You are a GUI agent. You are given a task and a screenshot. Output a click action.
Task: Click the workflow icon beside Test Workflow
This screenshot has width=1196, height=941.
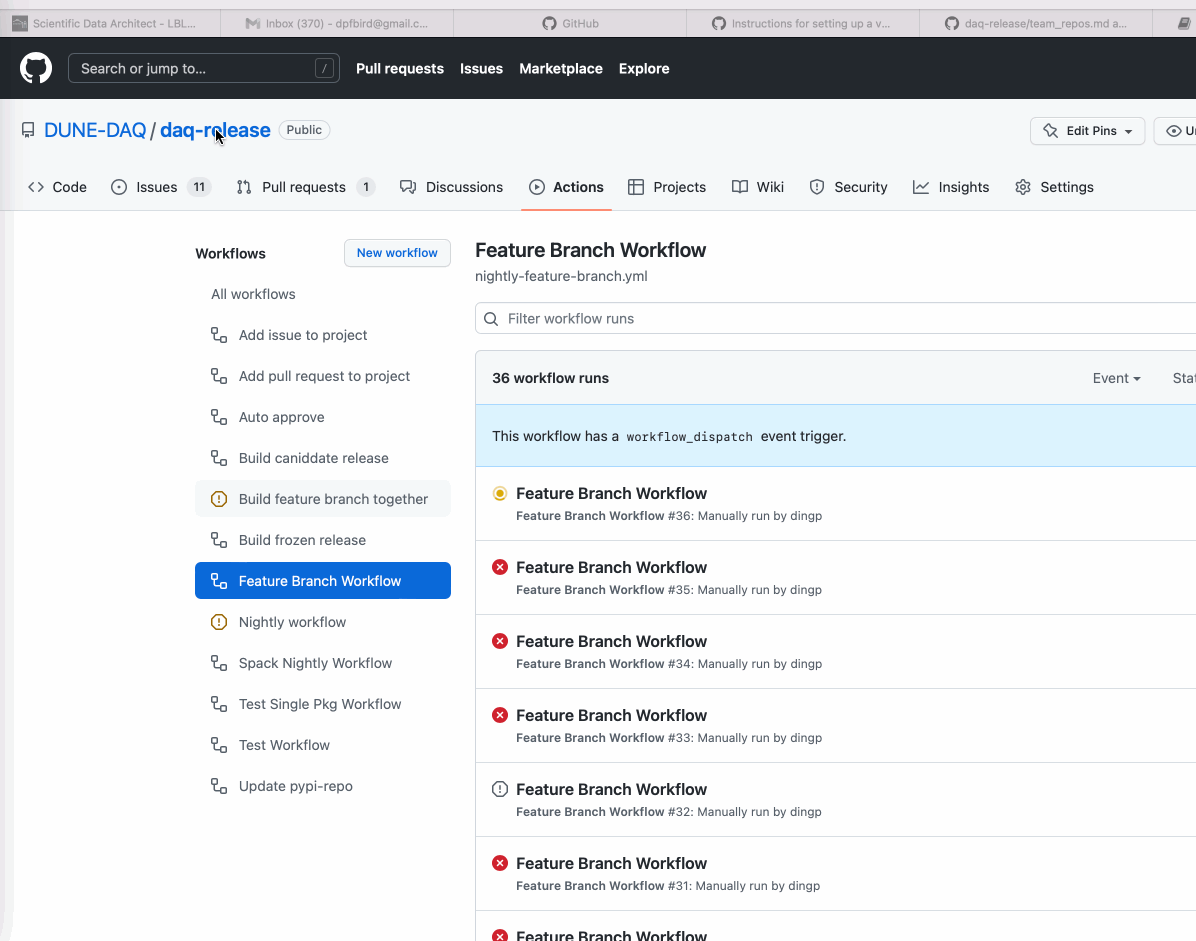[219, 745]
